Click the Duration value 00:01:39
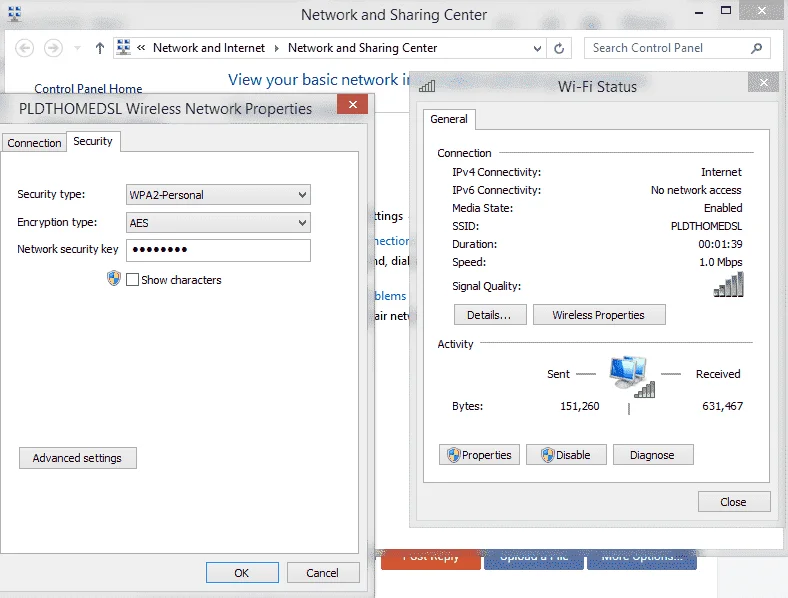This screenshot has height=598, width=788. point(720,244)
